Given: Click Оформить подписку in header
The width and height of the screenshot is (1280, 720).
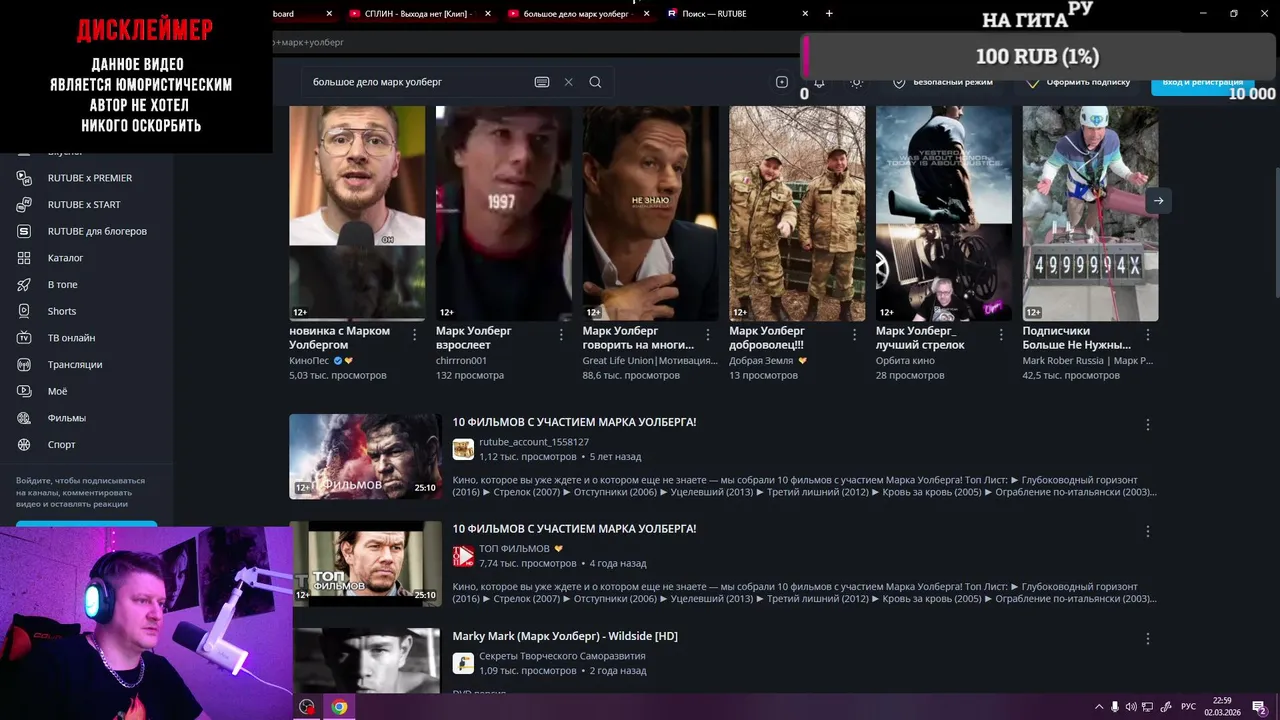Looking at the screenshot, I should tap(1079, 82).
